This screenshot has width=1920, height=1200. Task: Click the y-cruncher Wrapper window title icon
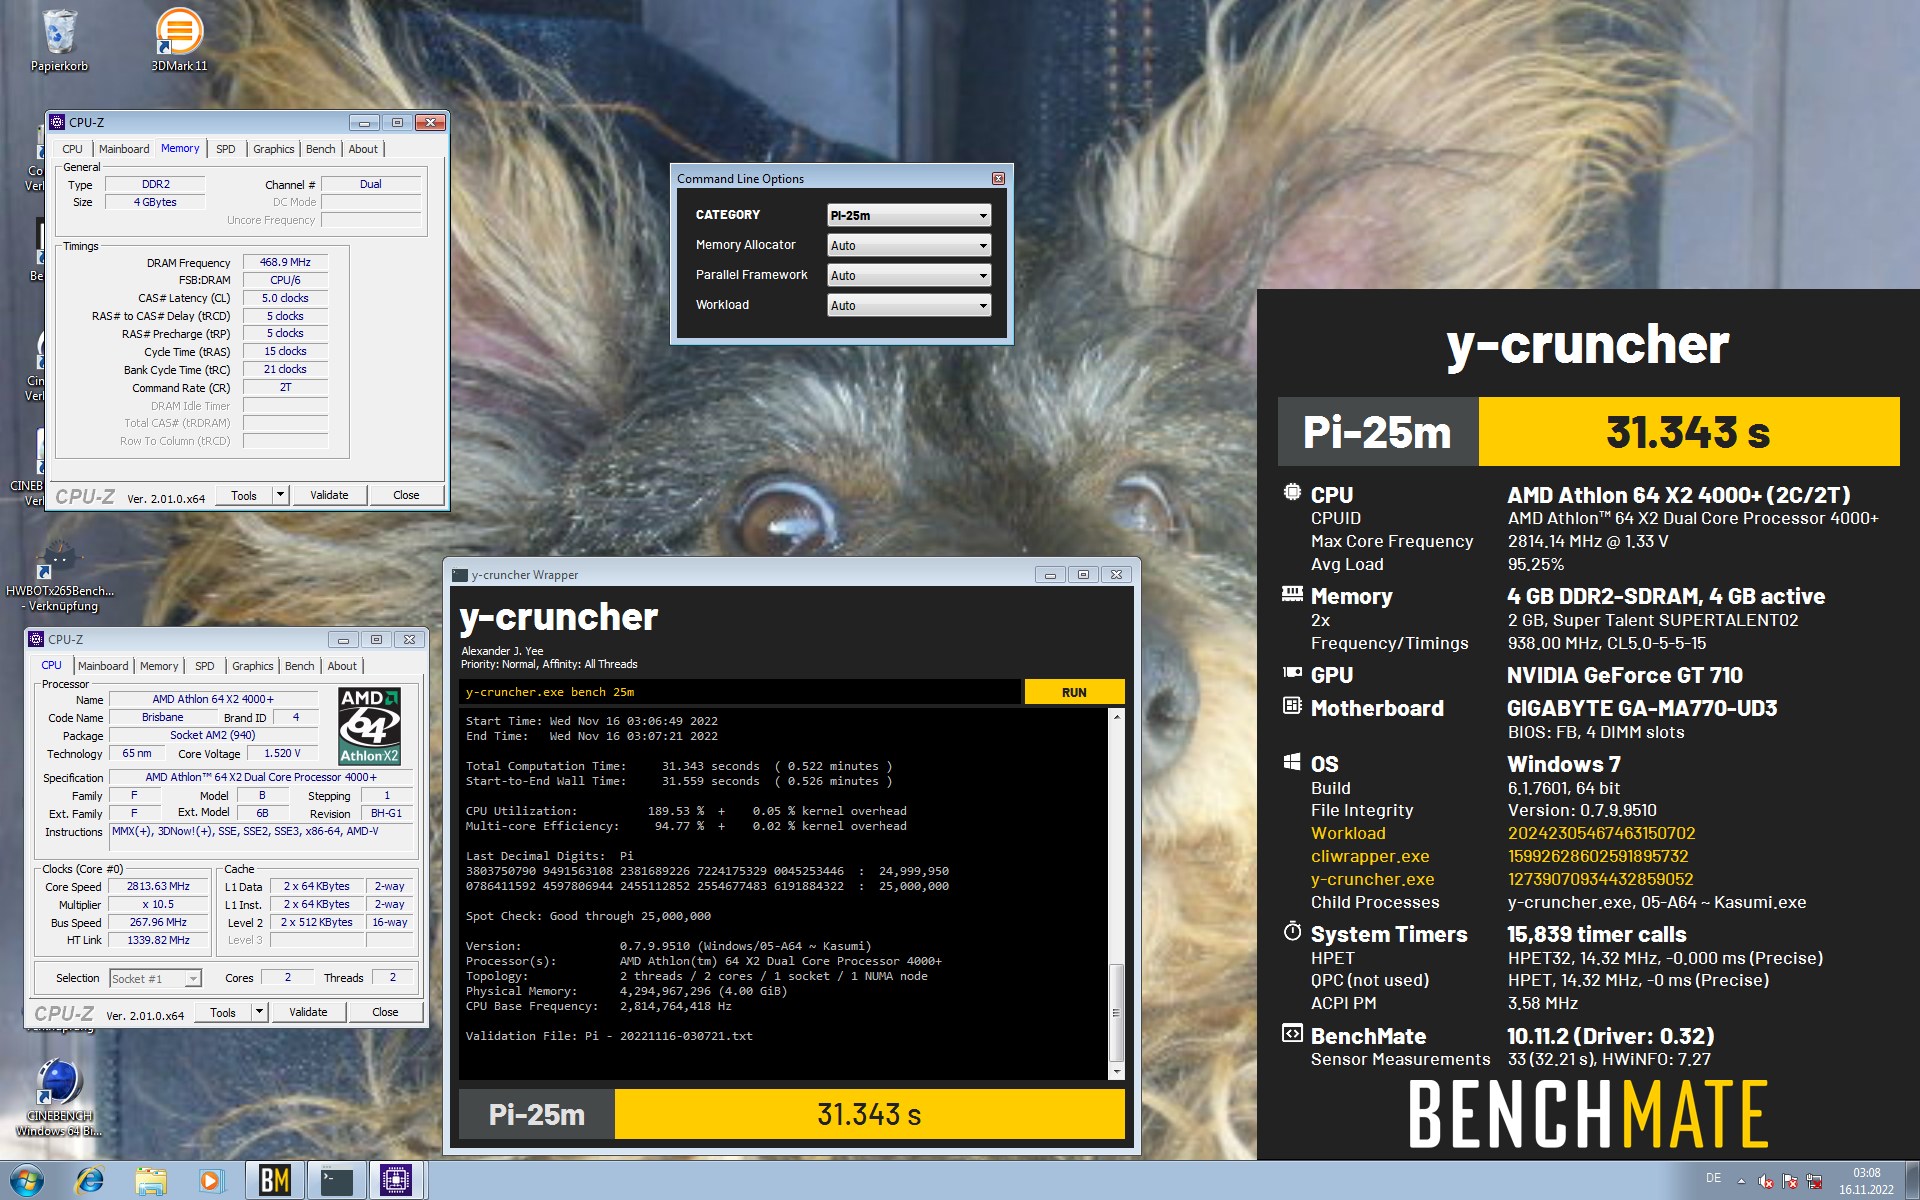pos(460,575)
